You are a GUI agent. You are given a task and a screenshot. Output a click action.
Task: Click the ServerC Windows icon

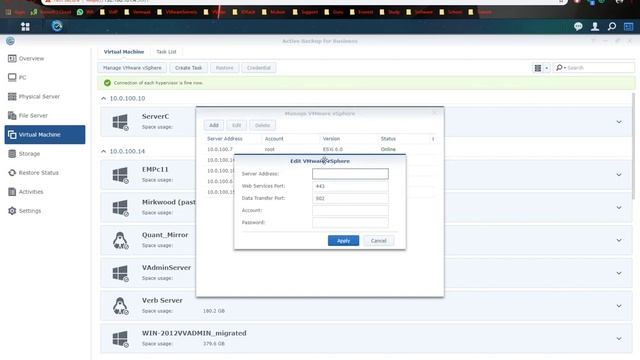[x=120, y=122]
